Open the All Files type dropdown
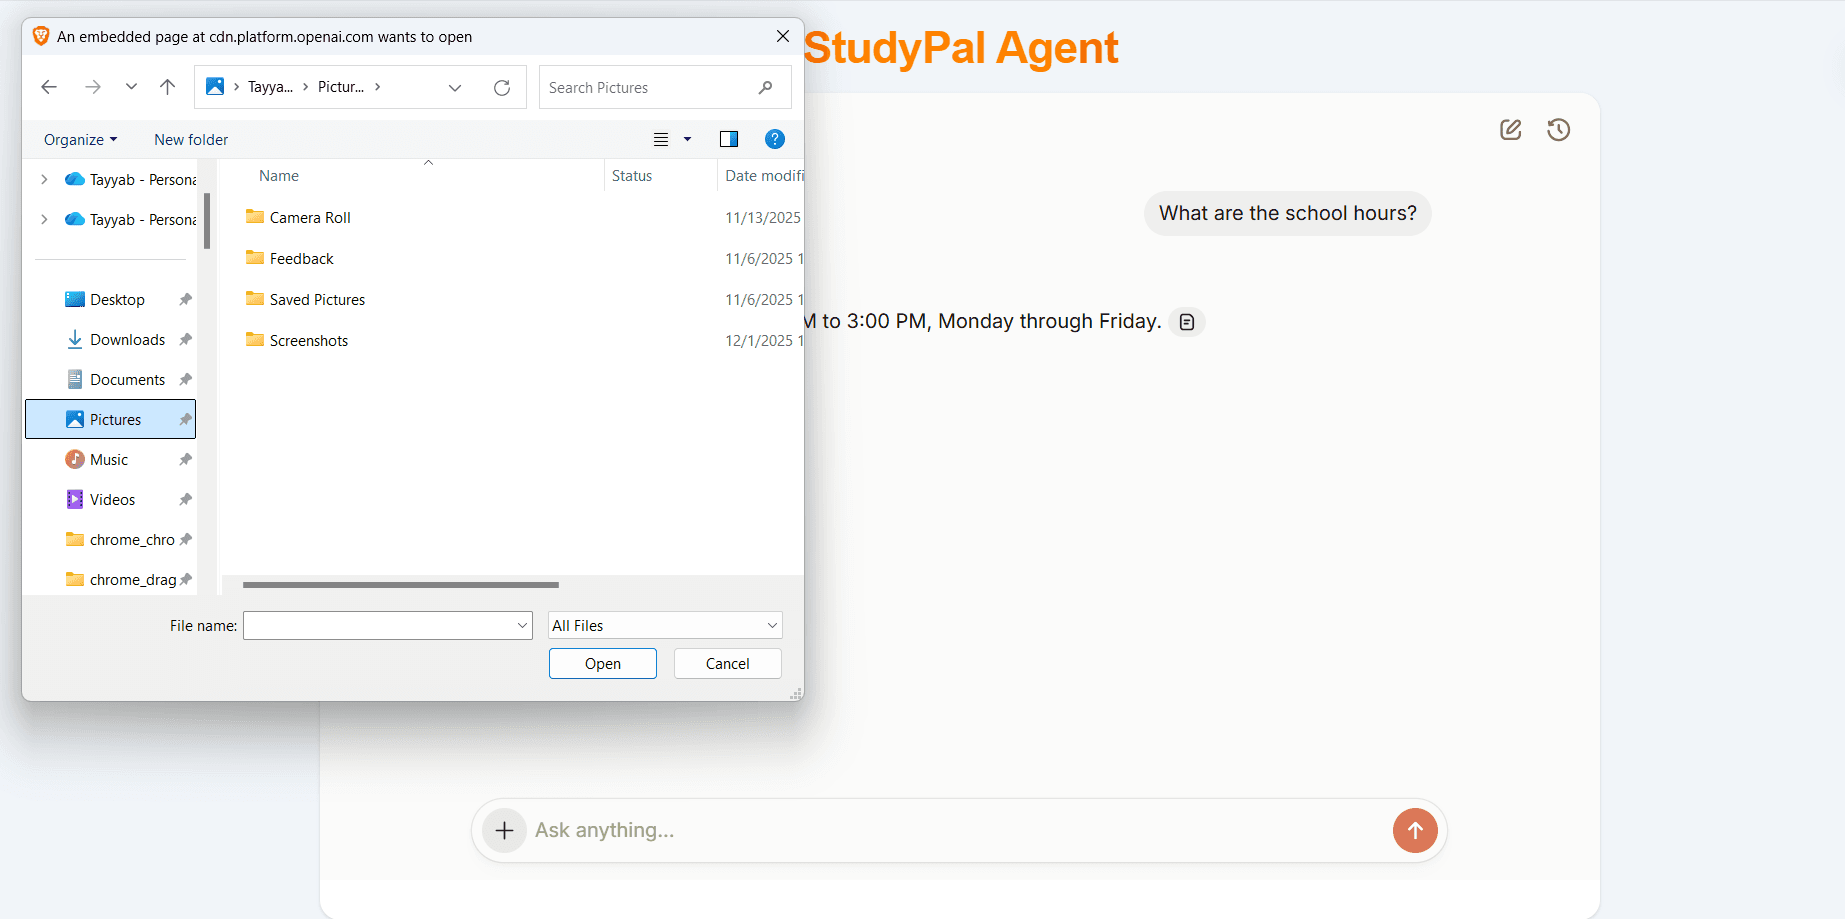The height and width of the screenshot is (919, 1845). coord(665,626)
